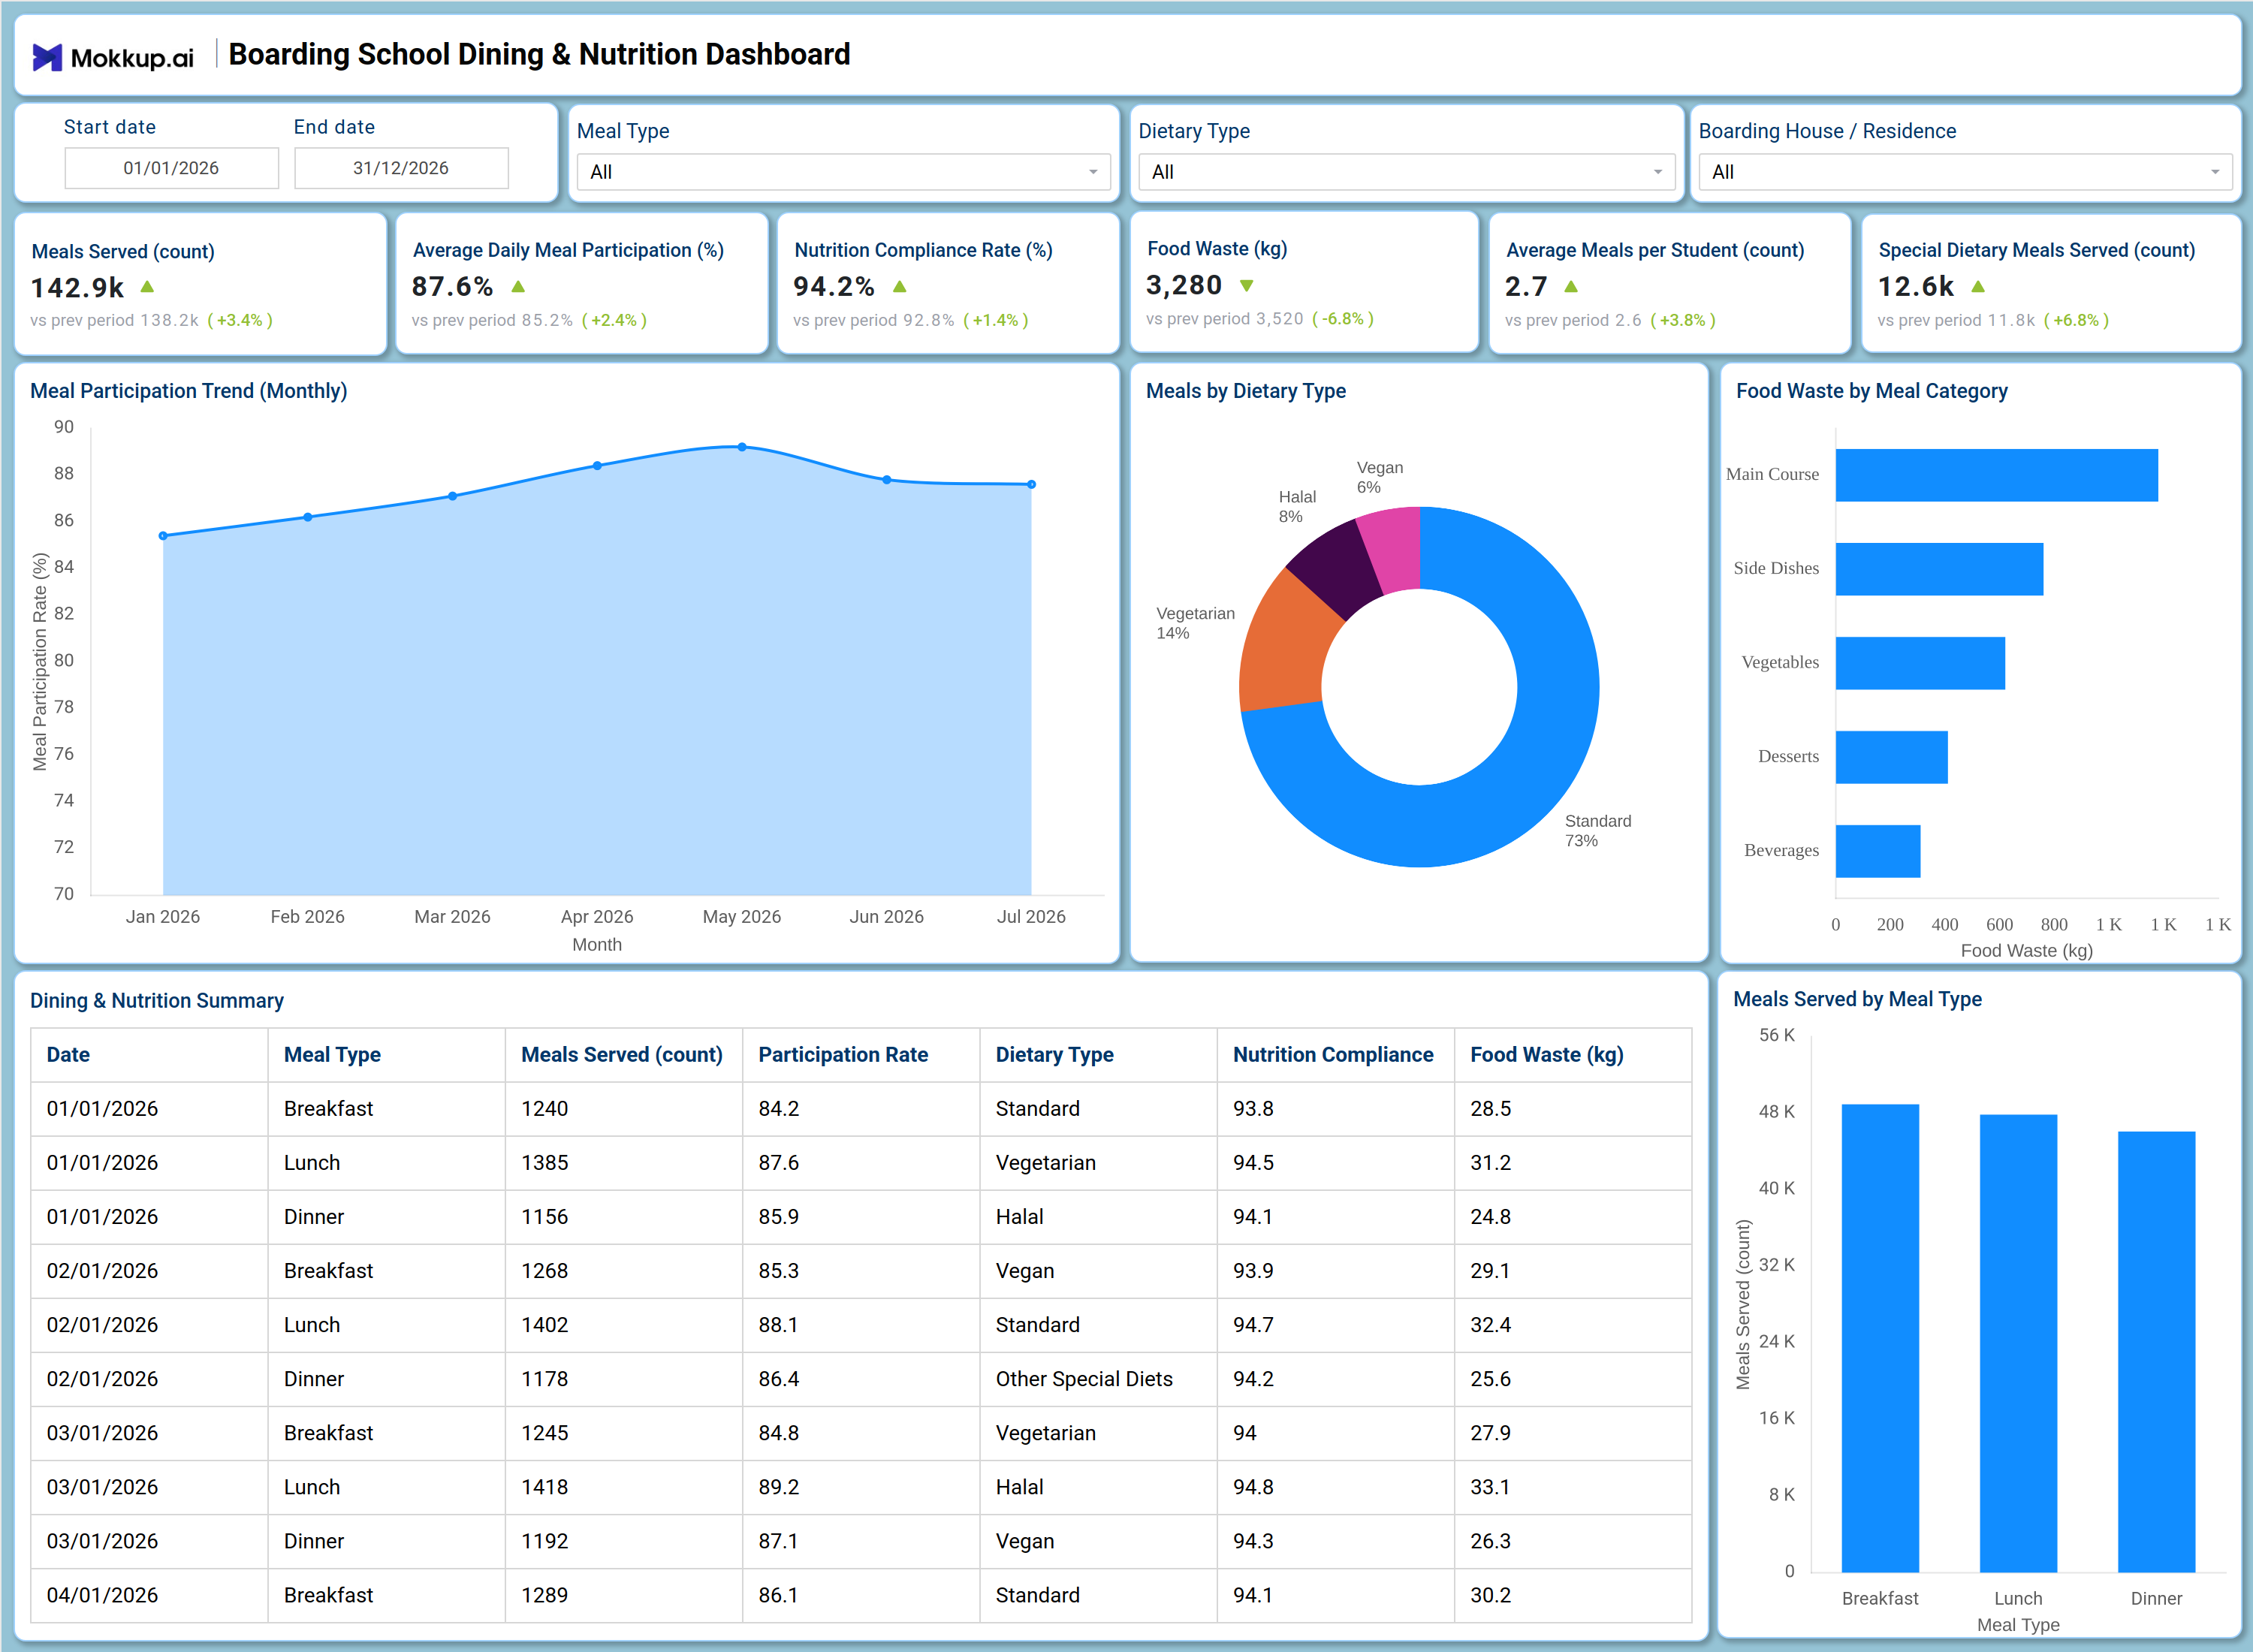This screenshot has width=2253, height=1652.
Task: Open the Meal Type dropdown
Action: (x=843, y=172)
